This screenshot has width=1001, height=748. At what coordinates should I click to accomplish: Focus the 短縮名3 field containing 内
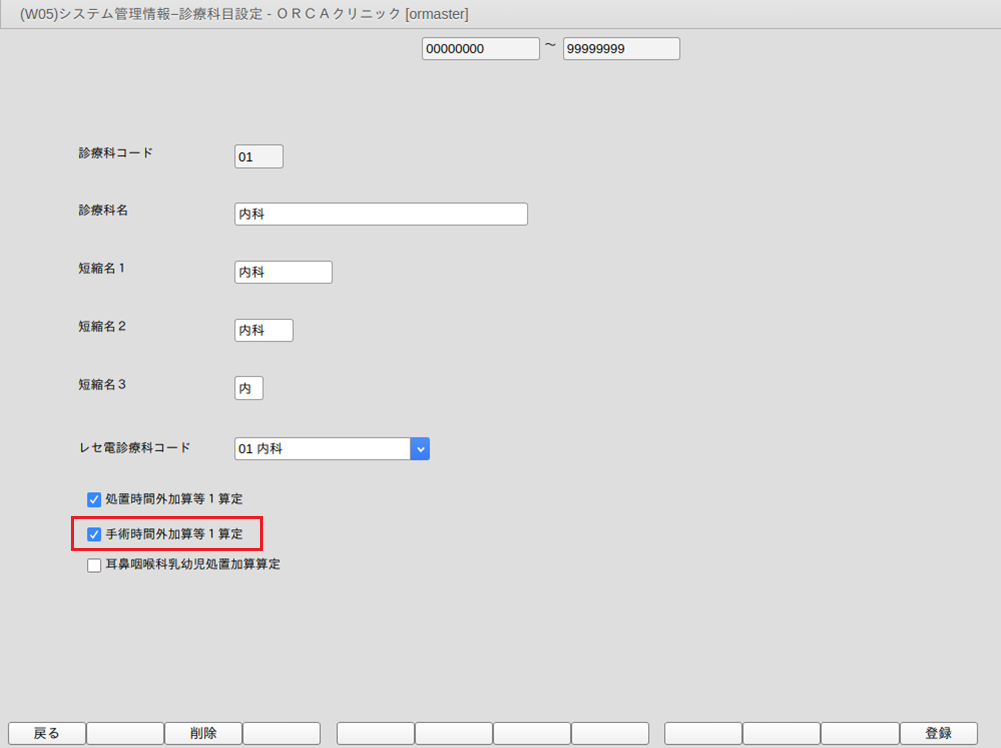pos(249,388)
